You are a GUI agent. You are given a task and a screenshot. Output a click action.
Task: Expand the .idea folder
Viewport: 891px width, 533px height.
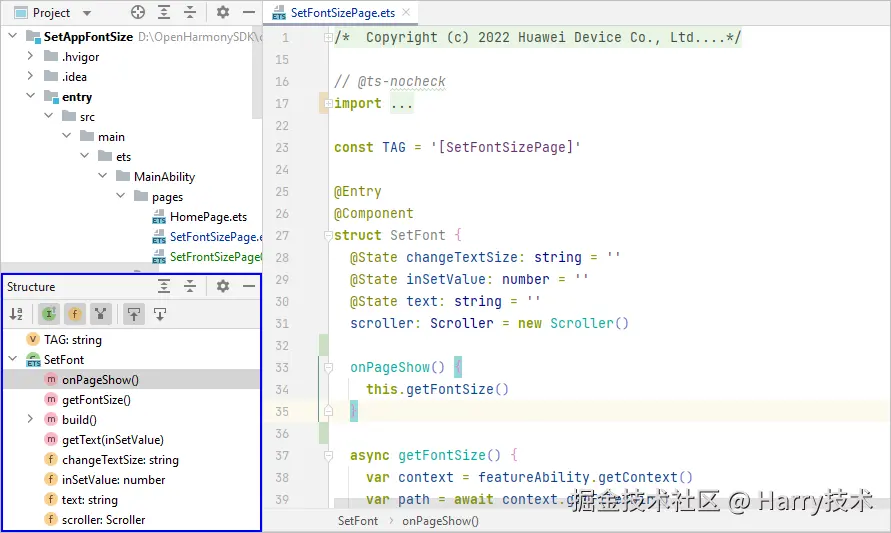[x=30, y=76]
